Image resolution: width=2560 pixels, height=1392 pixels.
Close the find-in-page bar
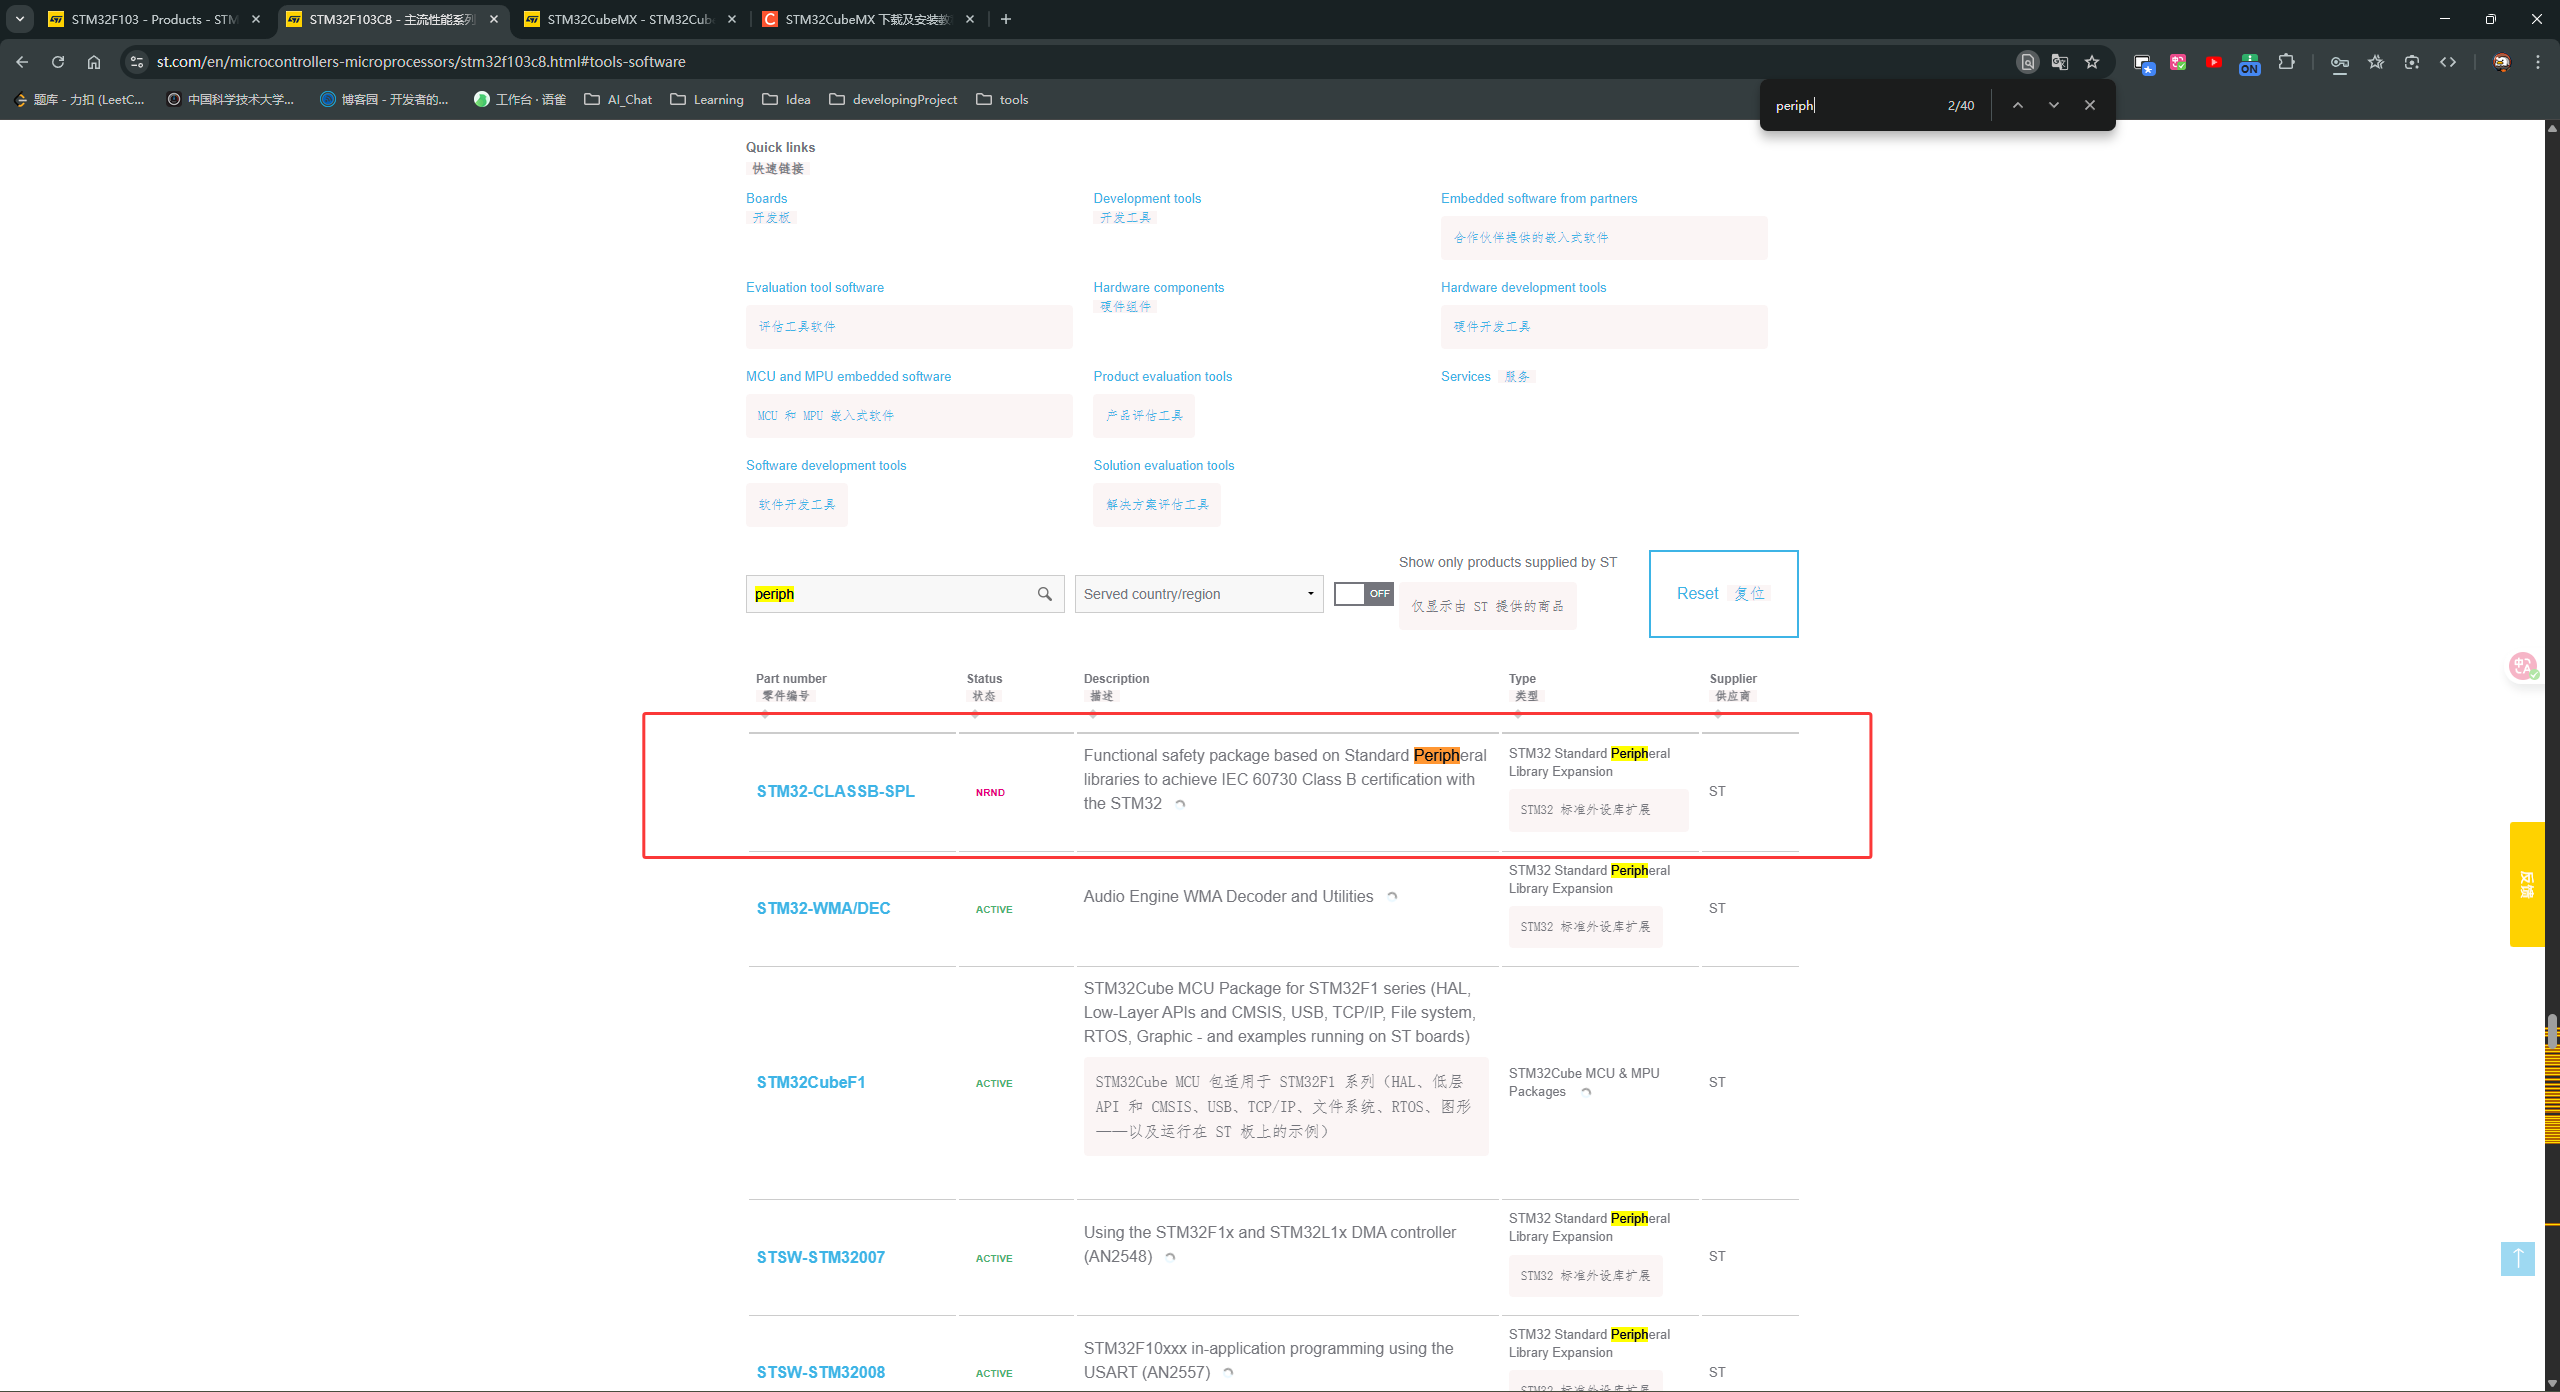click(x=2090, y=105)
